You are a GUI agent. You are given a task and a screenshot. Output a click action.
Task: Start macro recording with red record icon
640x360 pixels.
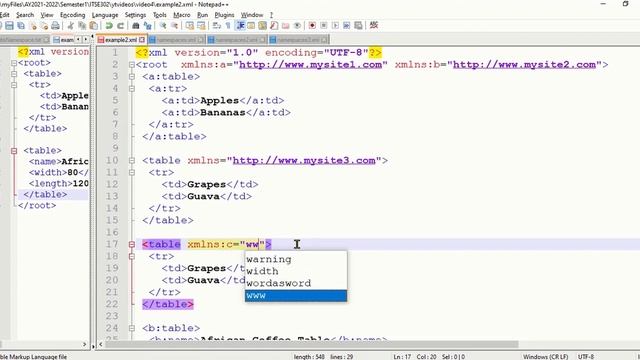click(x=312, y=26)
